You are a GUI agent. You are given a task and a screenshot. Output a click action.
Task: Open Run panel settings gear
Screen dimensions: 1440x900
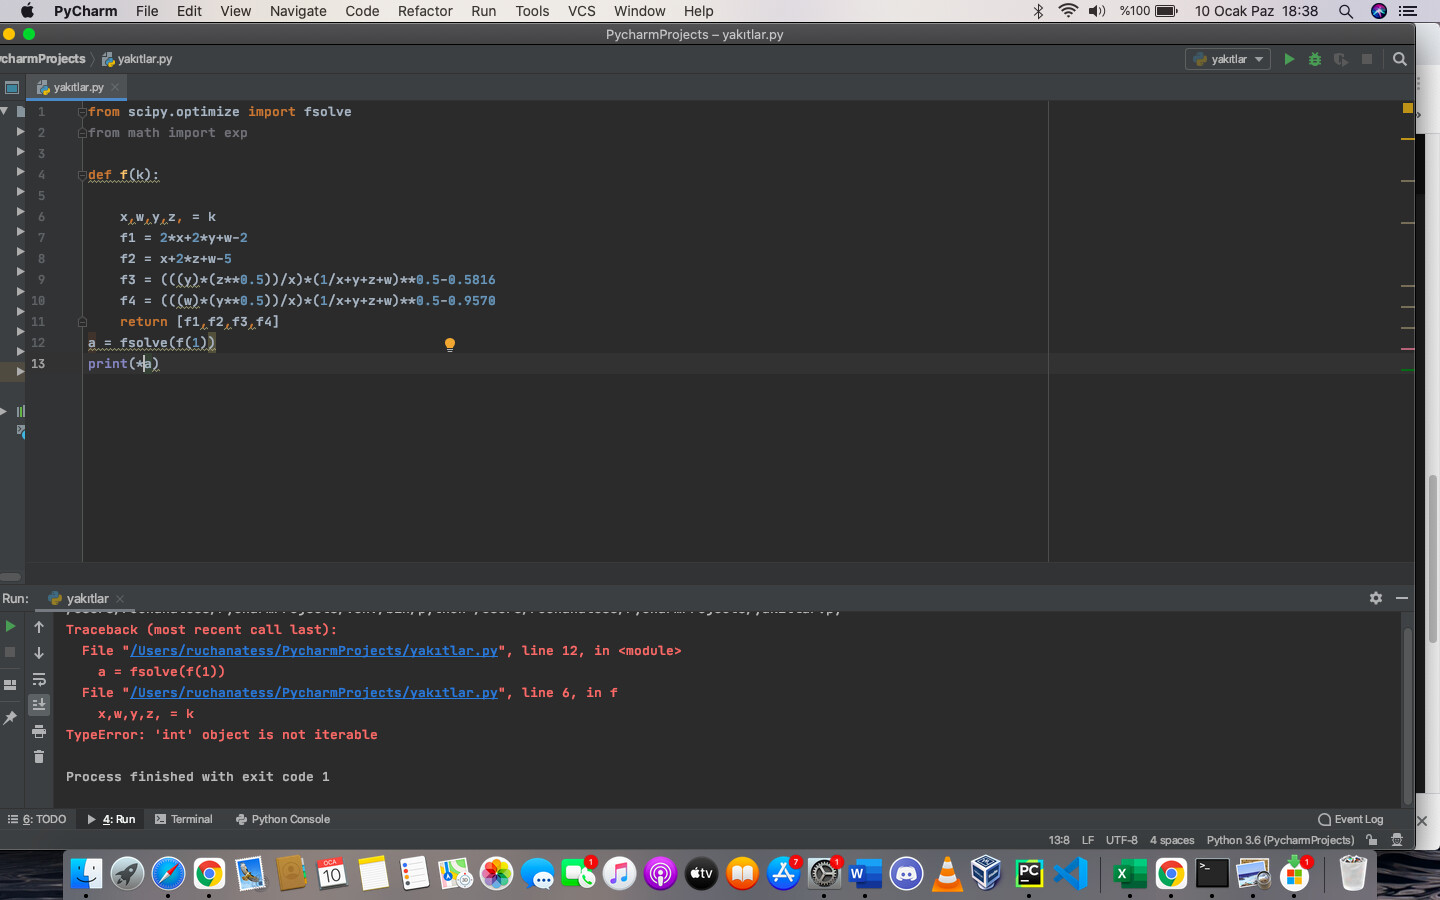pyautogui.click(x=1376, y=597)
